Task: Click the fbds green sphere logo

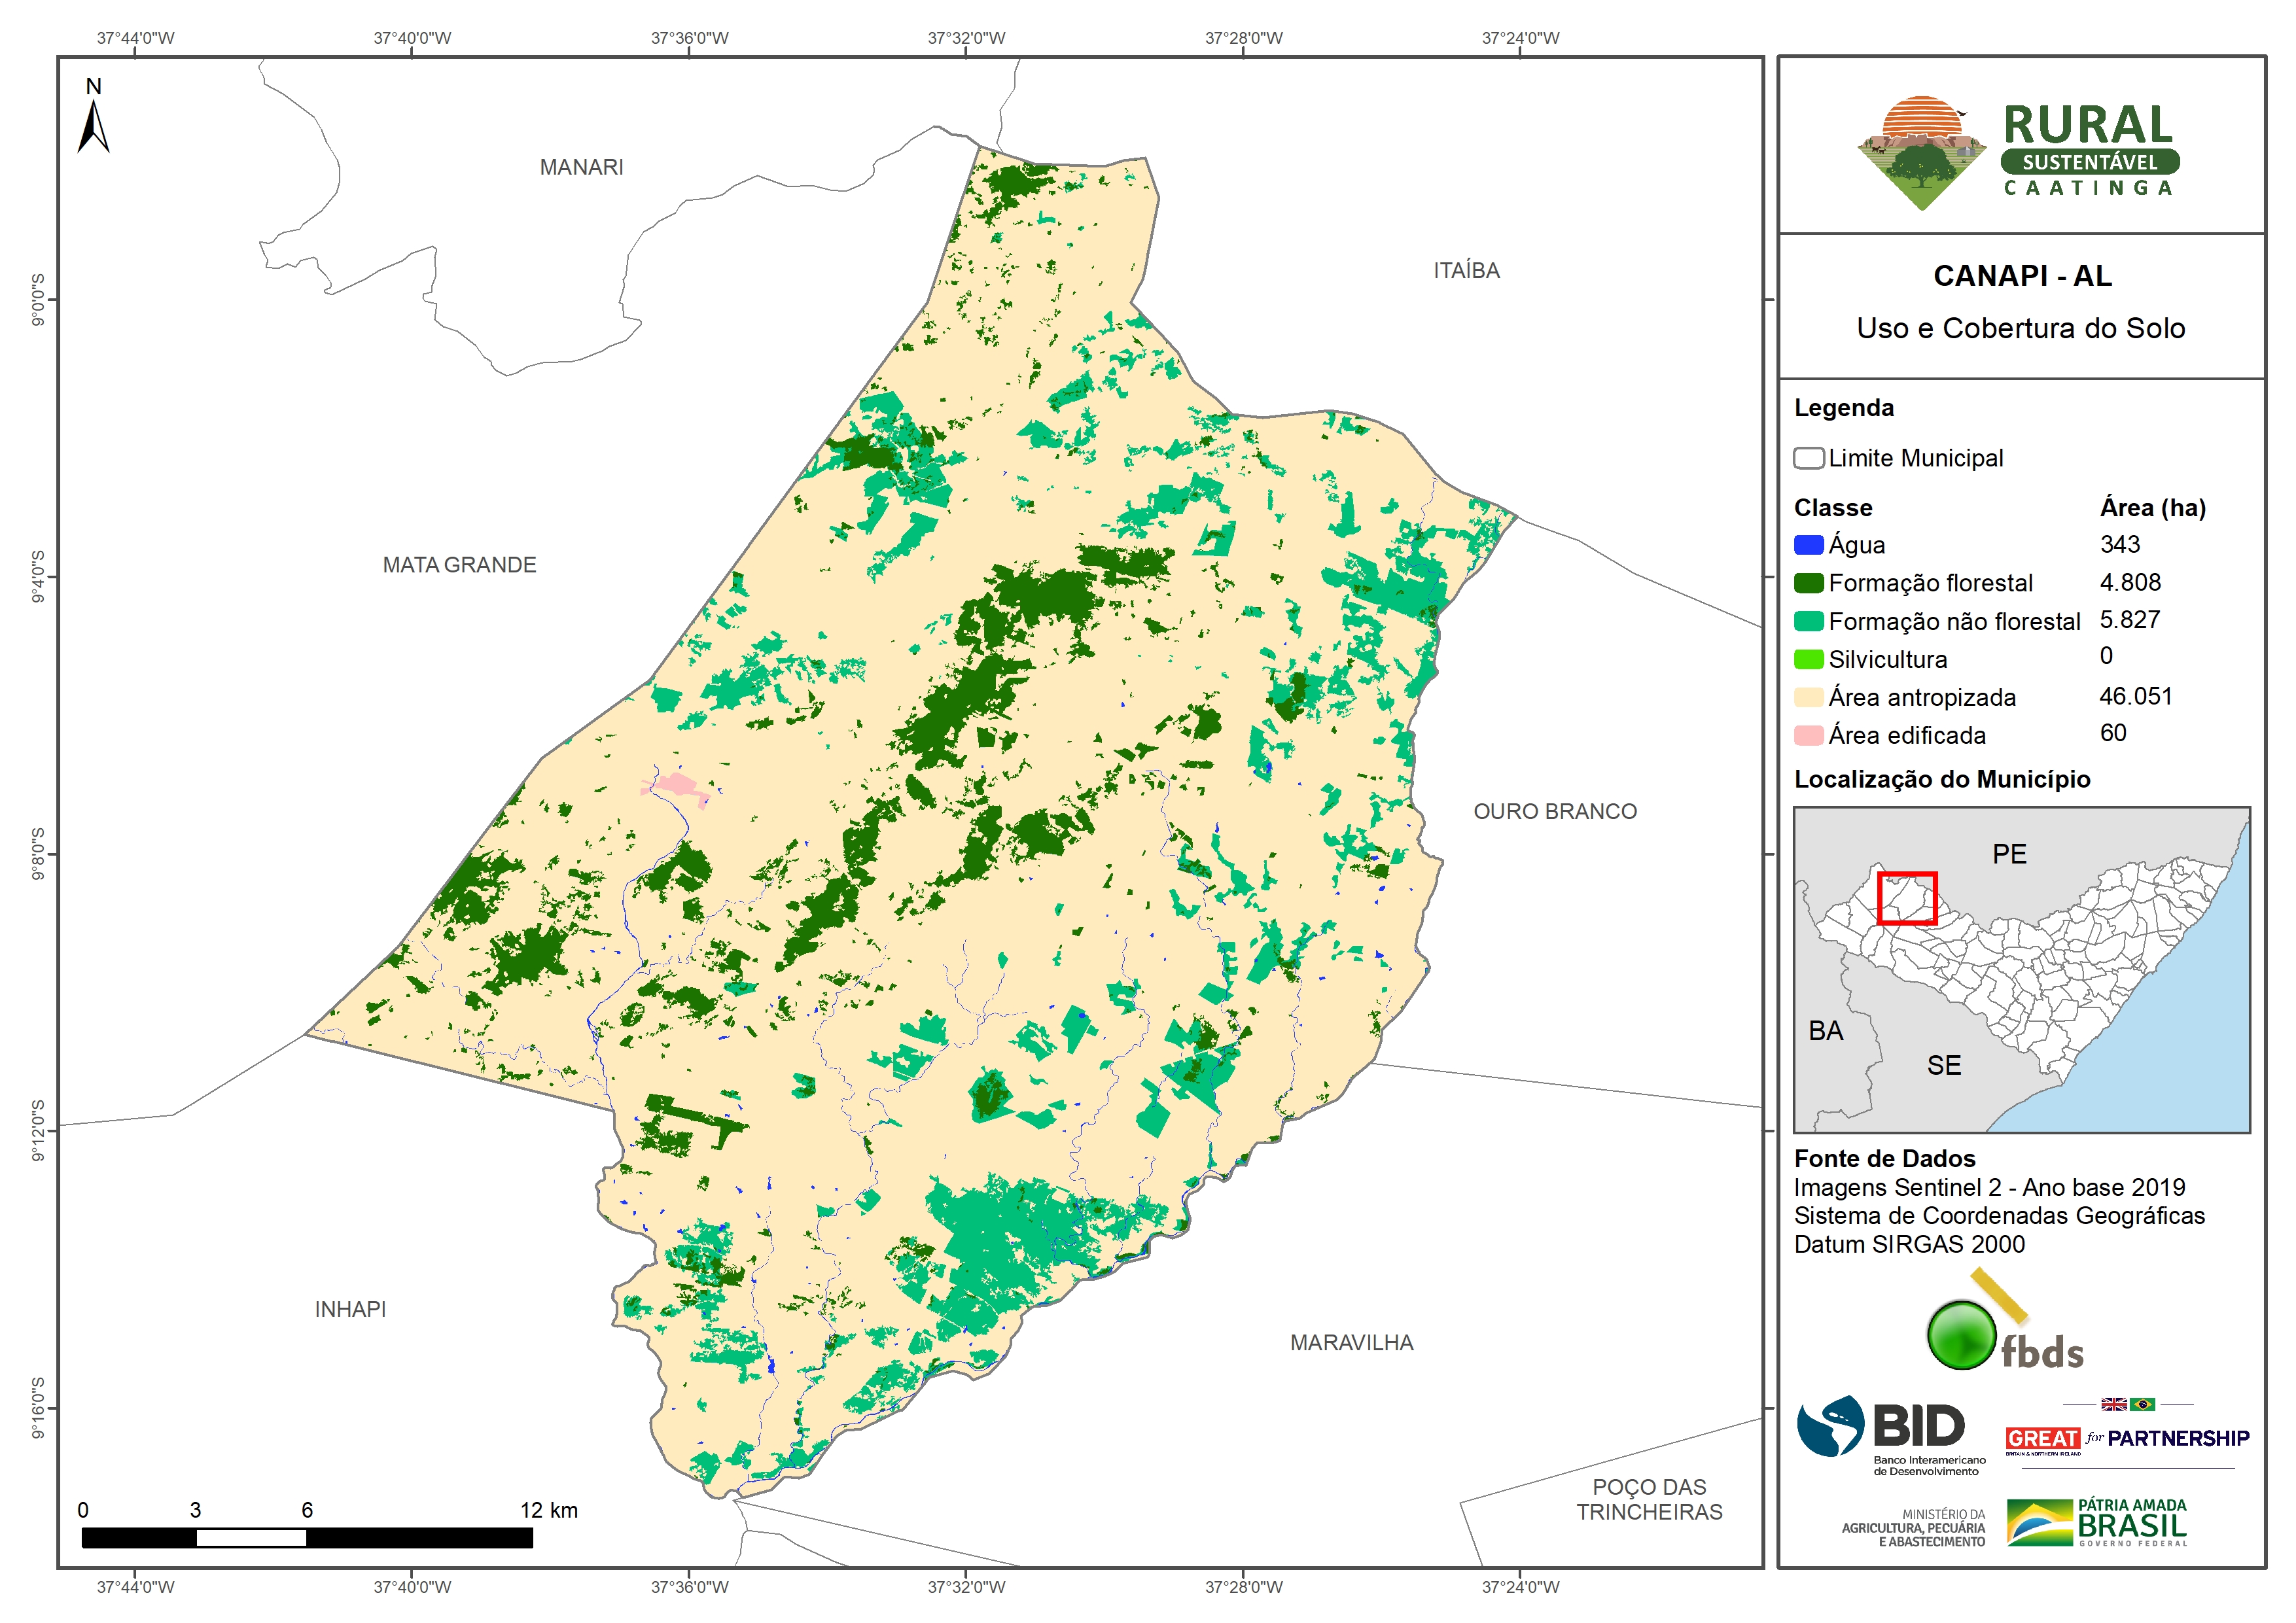Action: pyautogui.click(x=1961, y=1335)
